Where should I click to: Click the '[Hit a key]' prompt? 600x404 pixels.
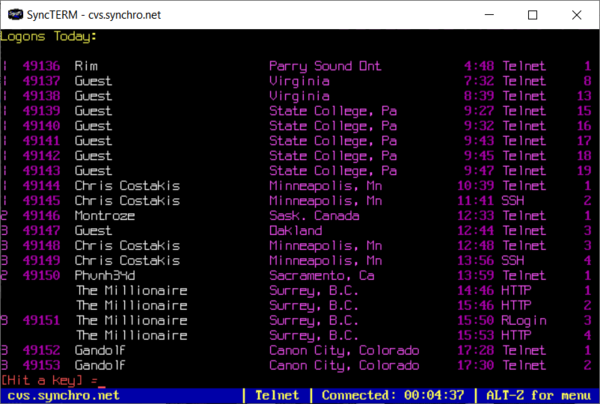(41, 380)
